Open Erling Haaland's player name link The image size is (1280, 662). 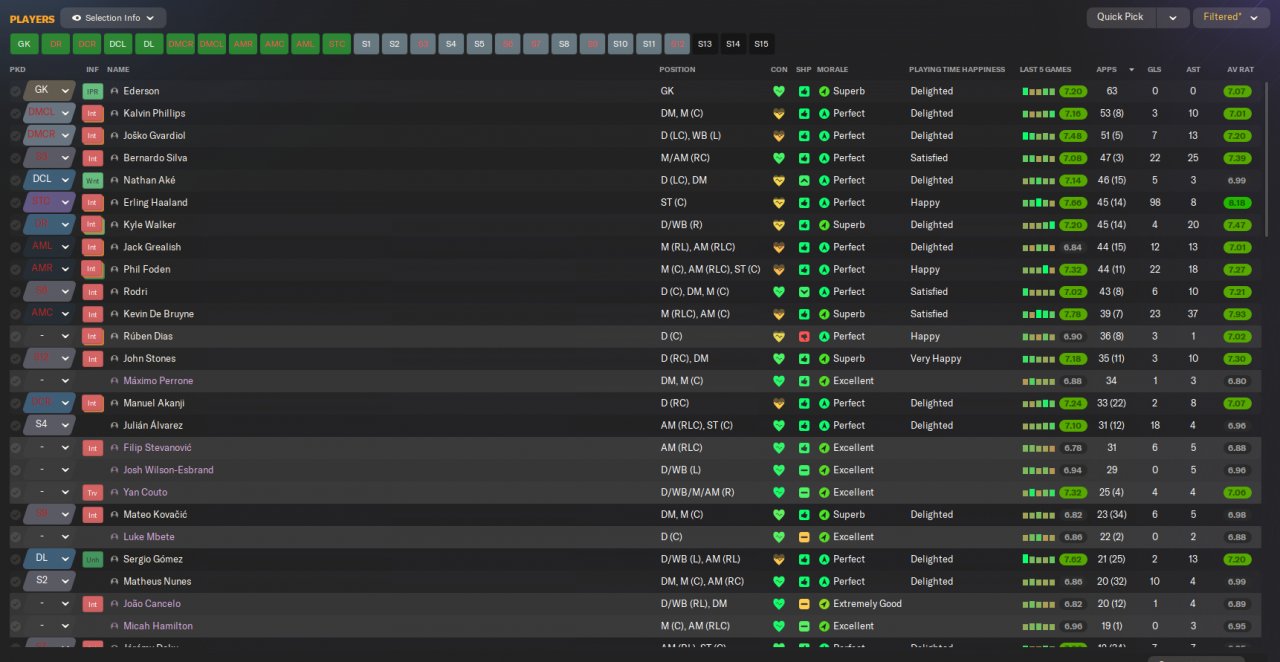[x=155, y=202]
